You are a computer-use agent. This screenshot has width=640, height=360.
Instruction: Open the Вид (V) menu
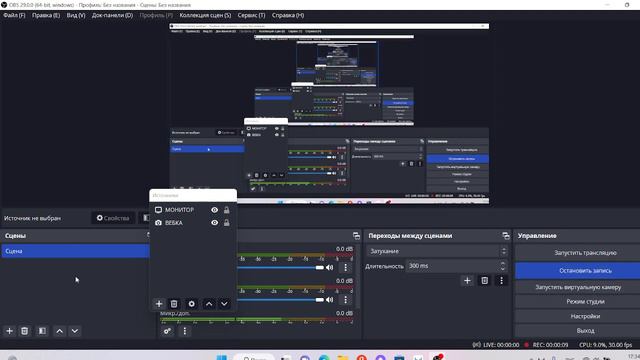point(76,15)
